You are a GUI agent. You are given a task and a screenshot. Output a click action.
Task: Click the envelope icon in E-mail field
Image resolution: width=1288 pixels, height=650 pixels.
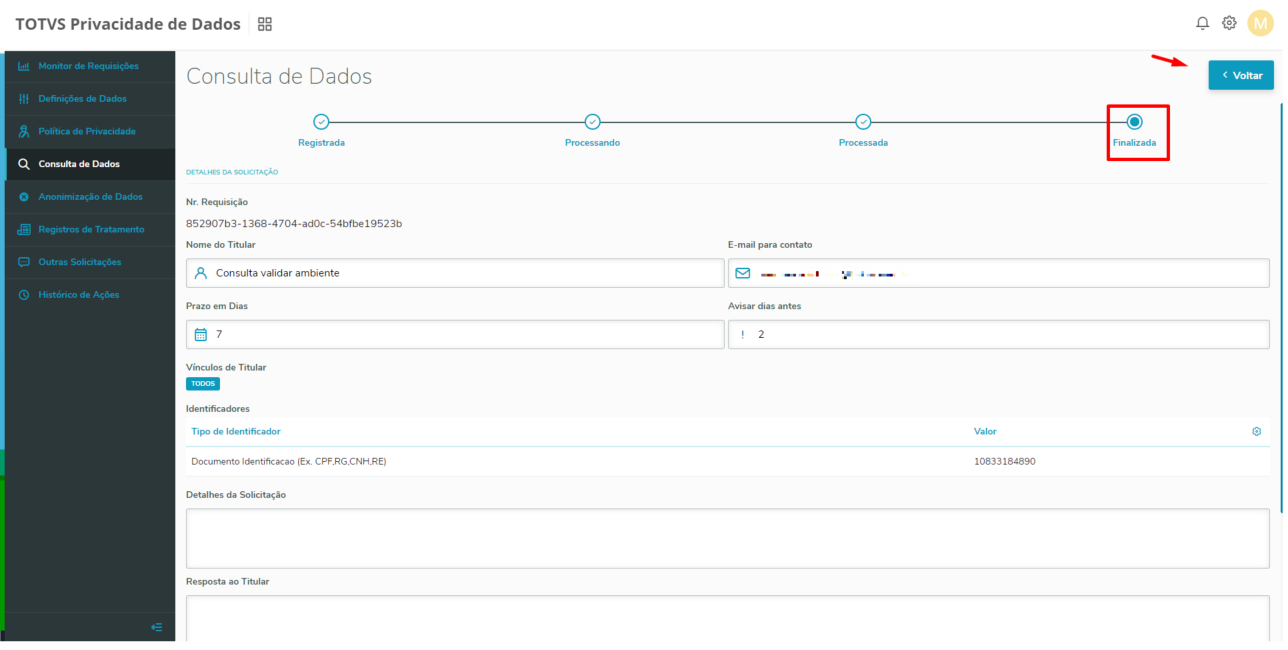(743, 273)
